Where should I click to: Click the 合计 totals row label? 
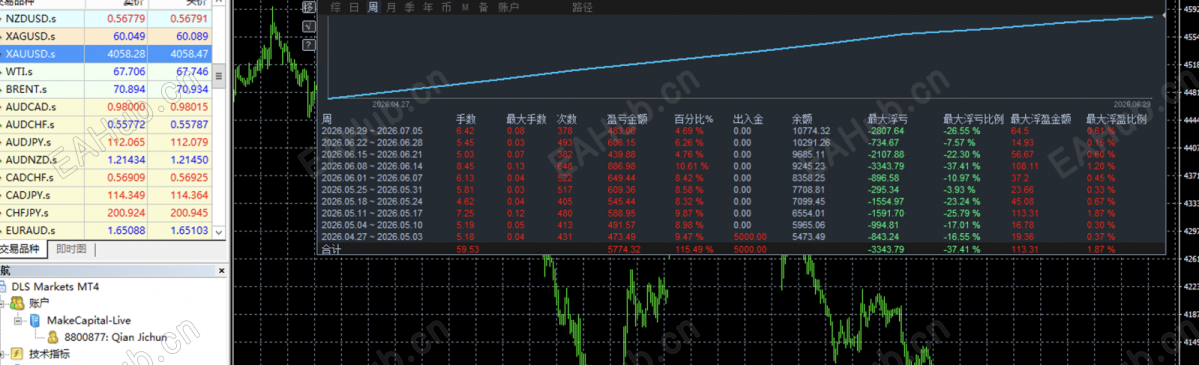[331, 249]
